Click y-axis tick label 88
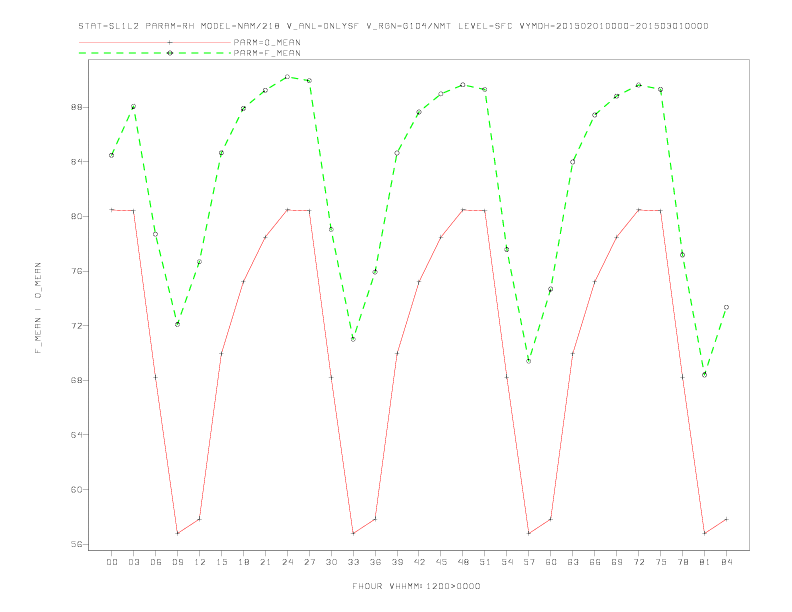Viewport: 792px width, 612px height. coord(76,108)
